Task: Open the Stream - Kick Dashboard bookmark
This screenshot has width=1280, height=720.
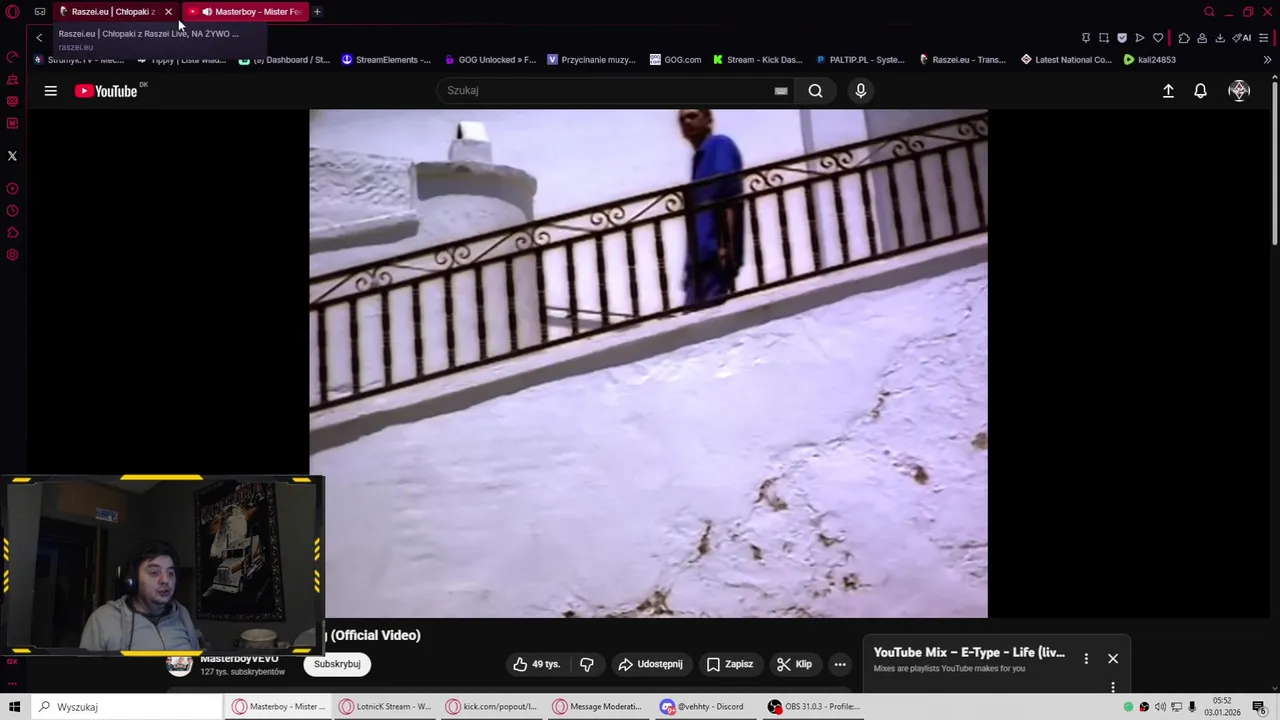Action: [x=758, y=60]
